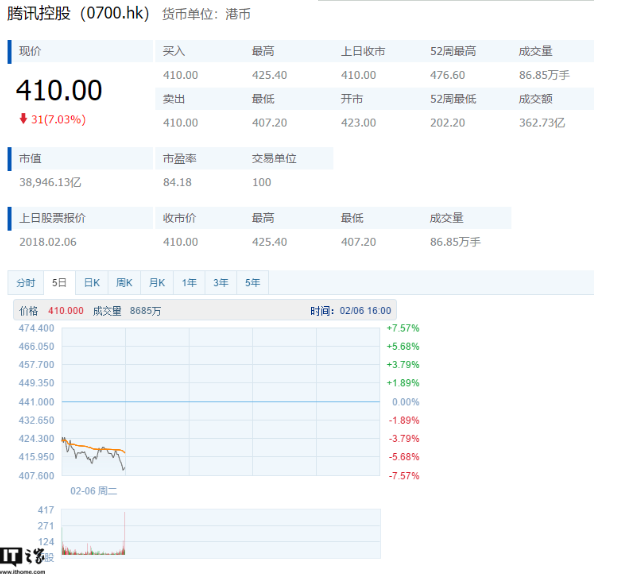This screenshot has height=579, width=617.
Task: Click the 市值 header
Action: click(30, 159)
